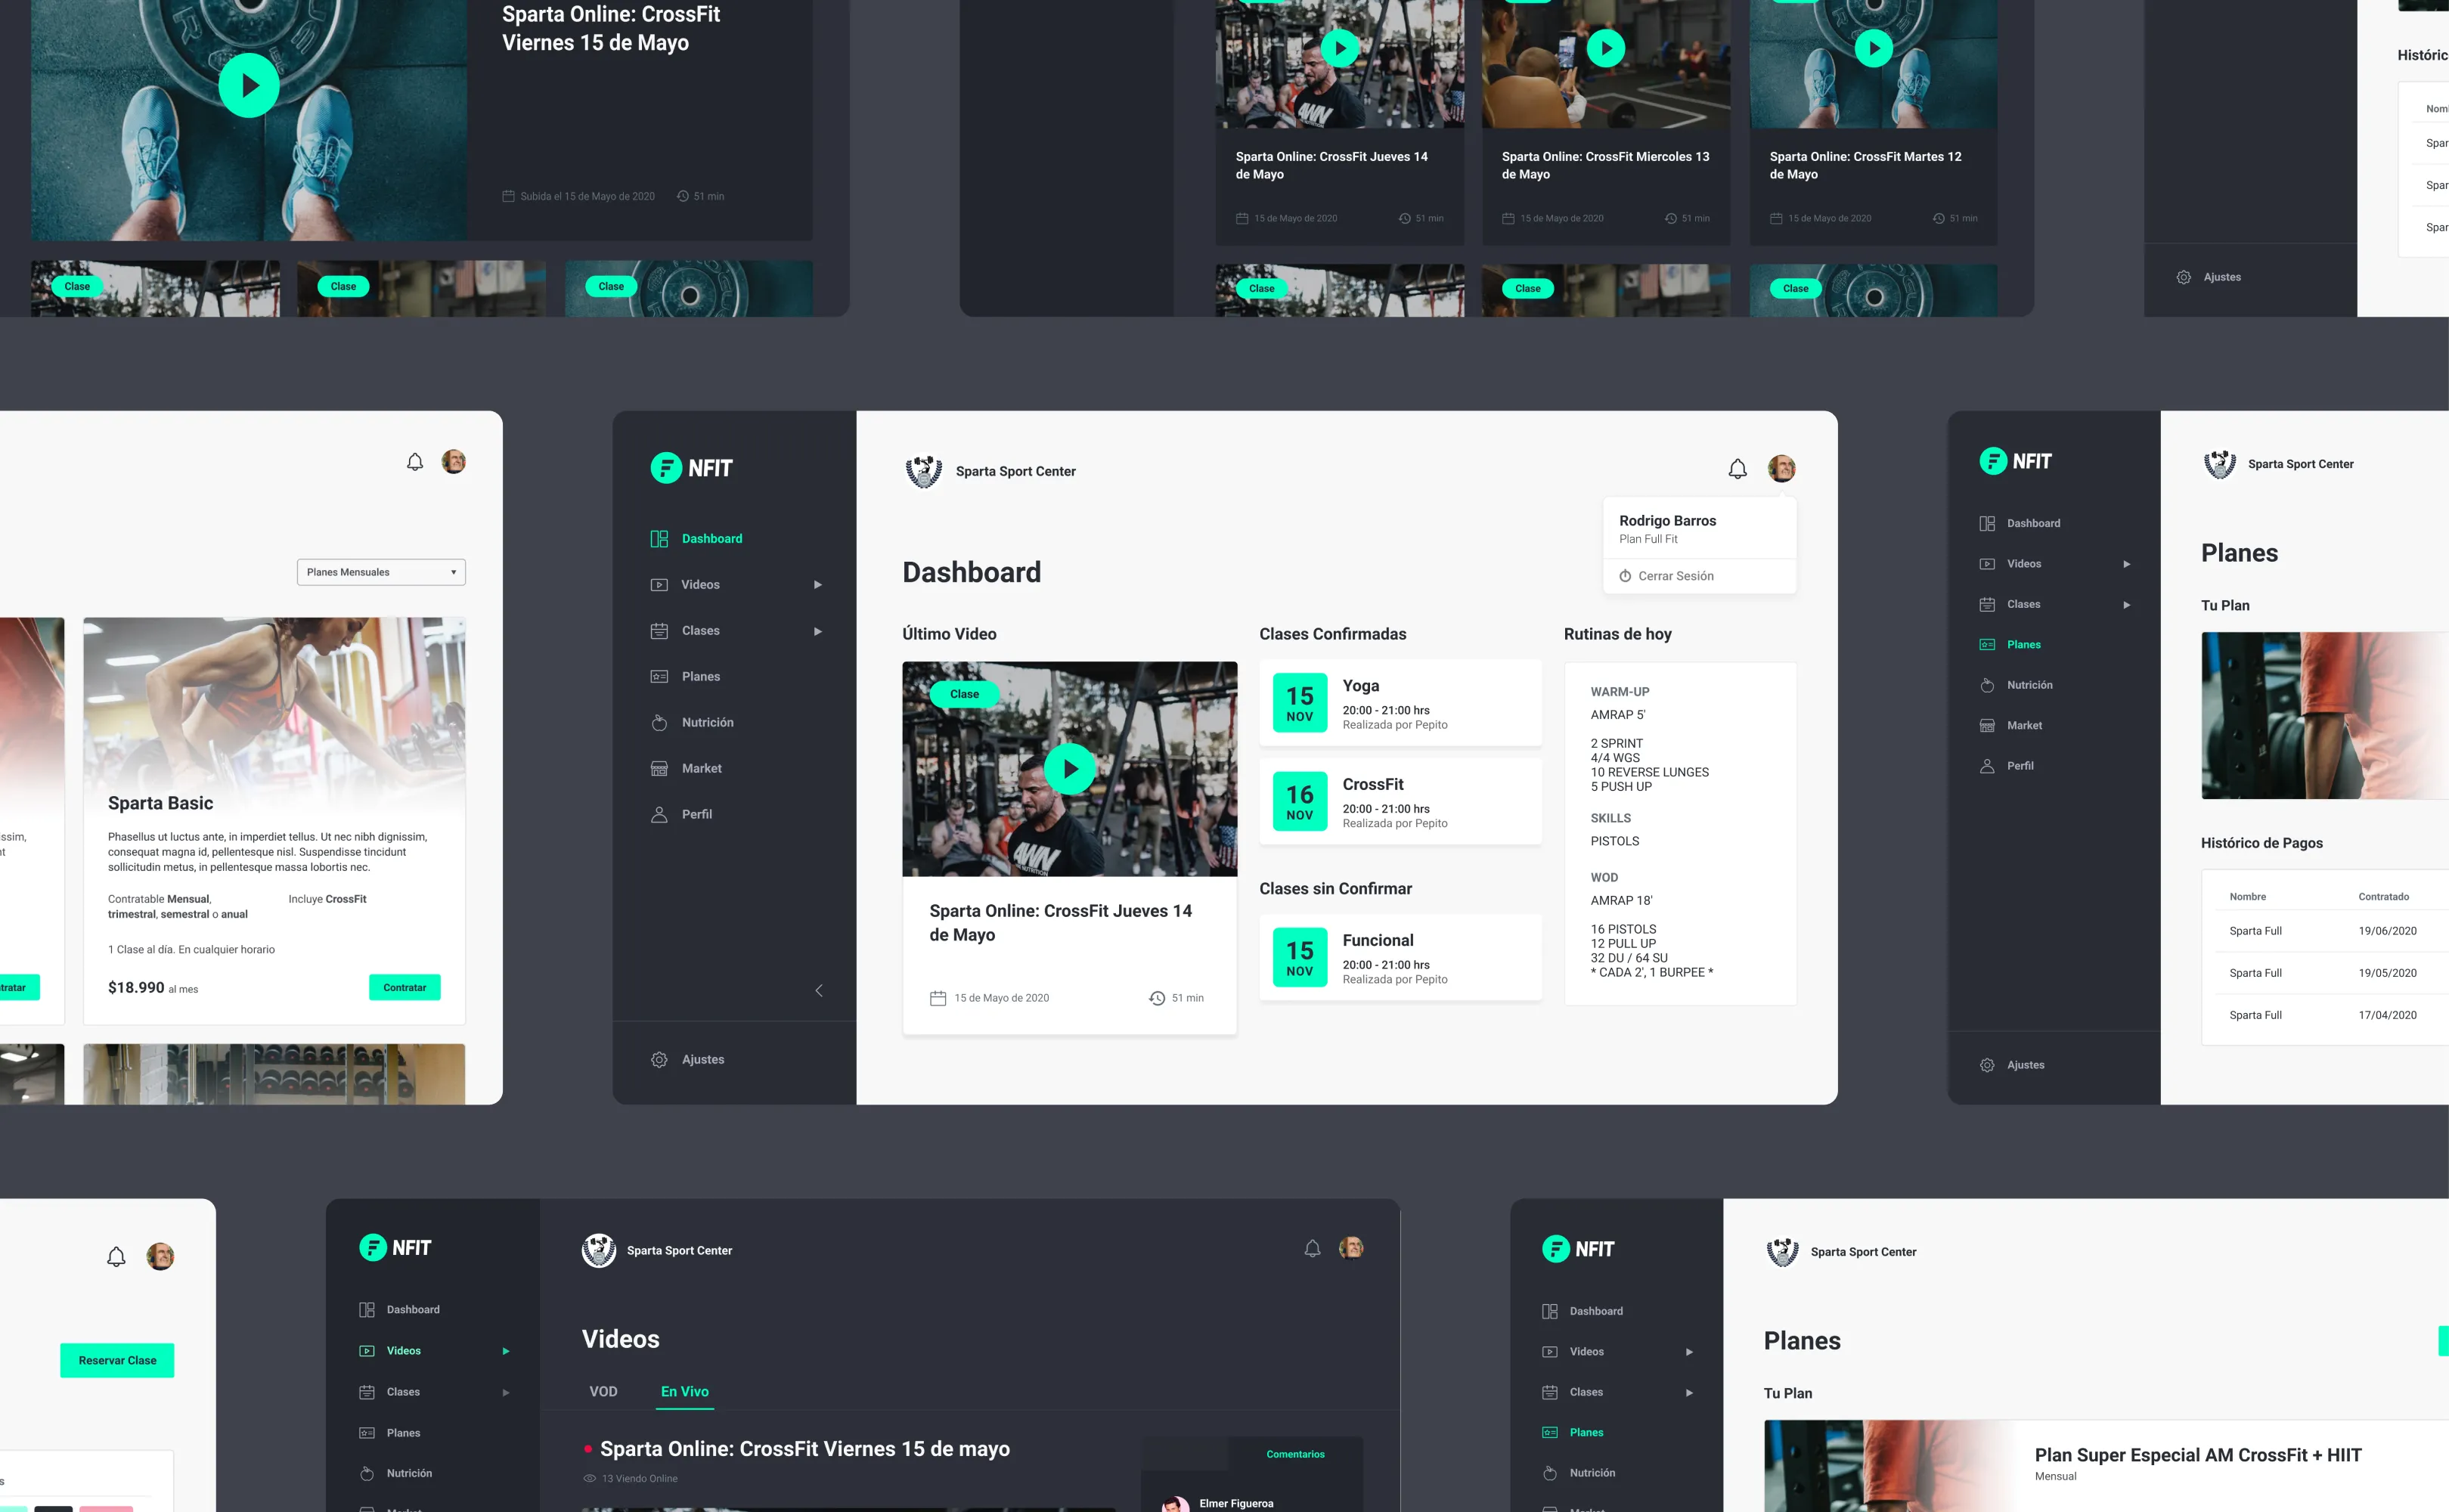The image size is (2449, 1512).
Task: Select the Clases icon in navigation
Action: tap(659, 630)
